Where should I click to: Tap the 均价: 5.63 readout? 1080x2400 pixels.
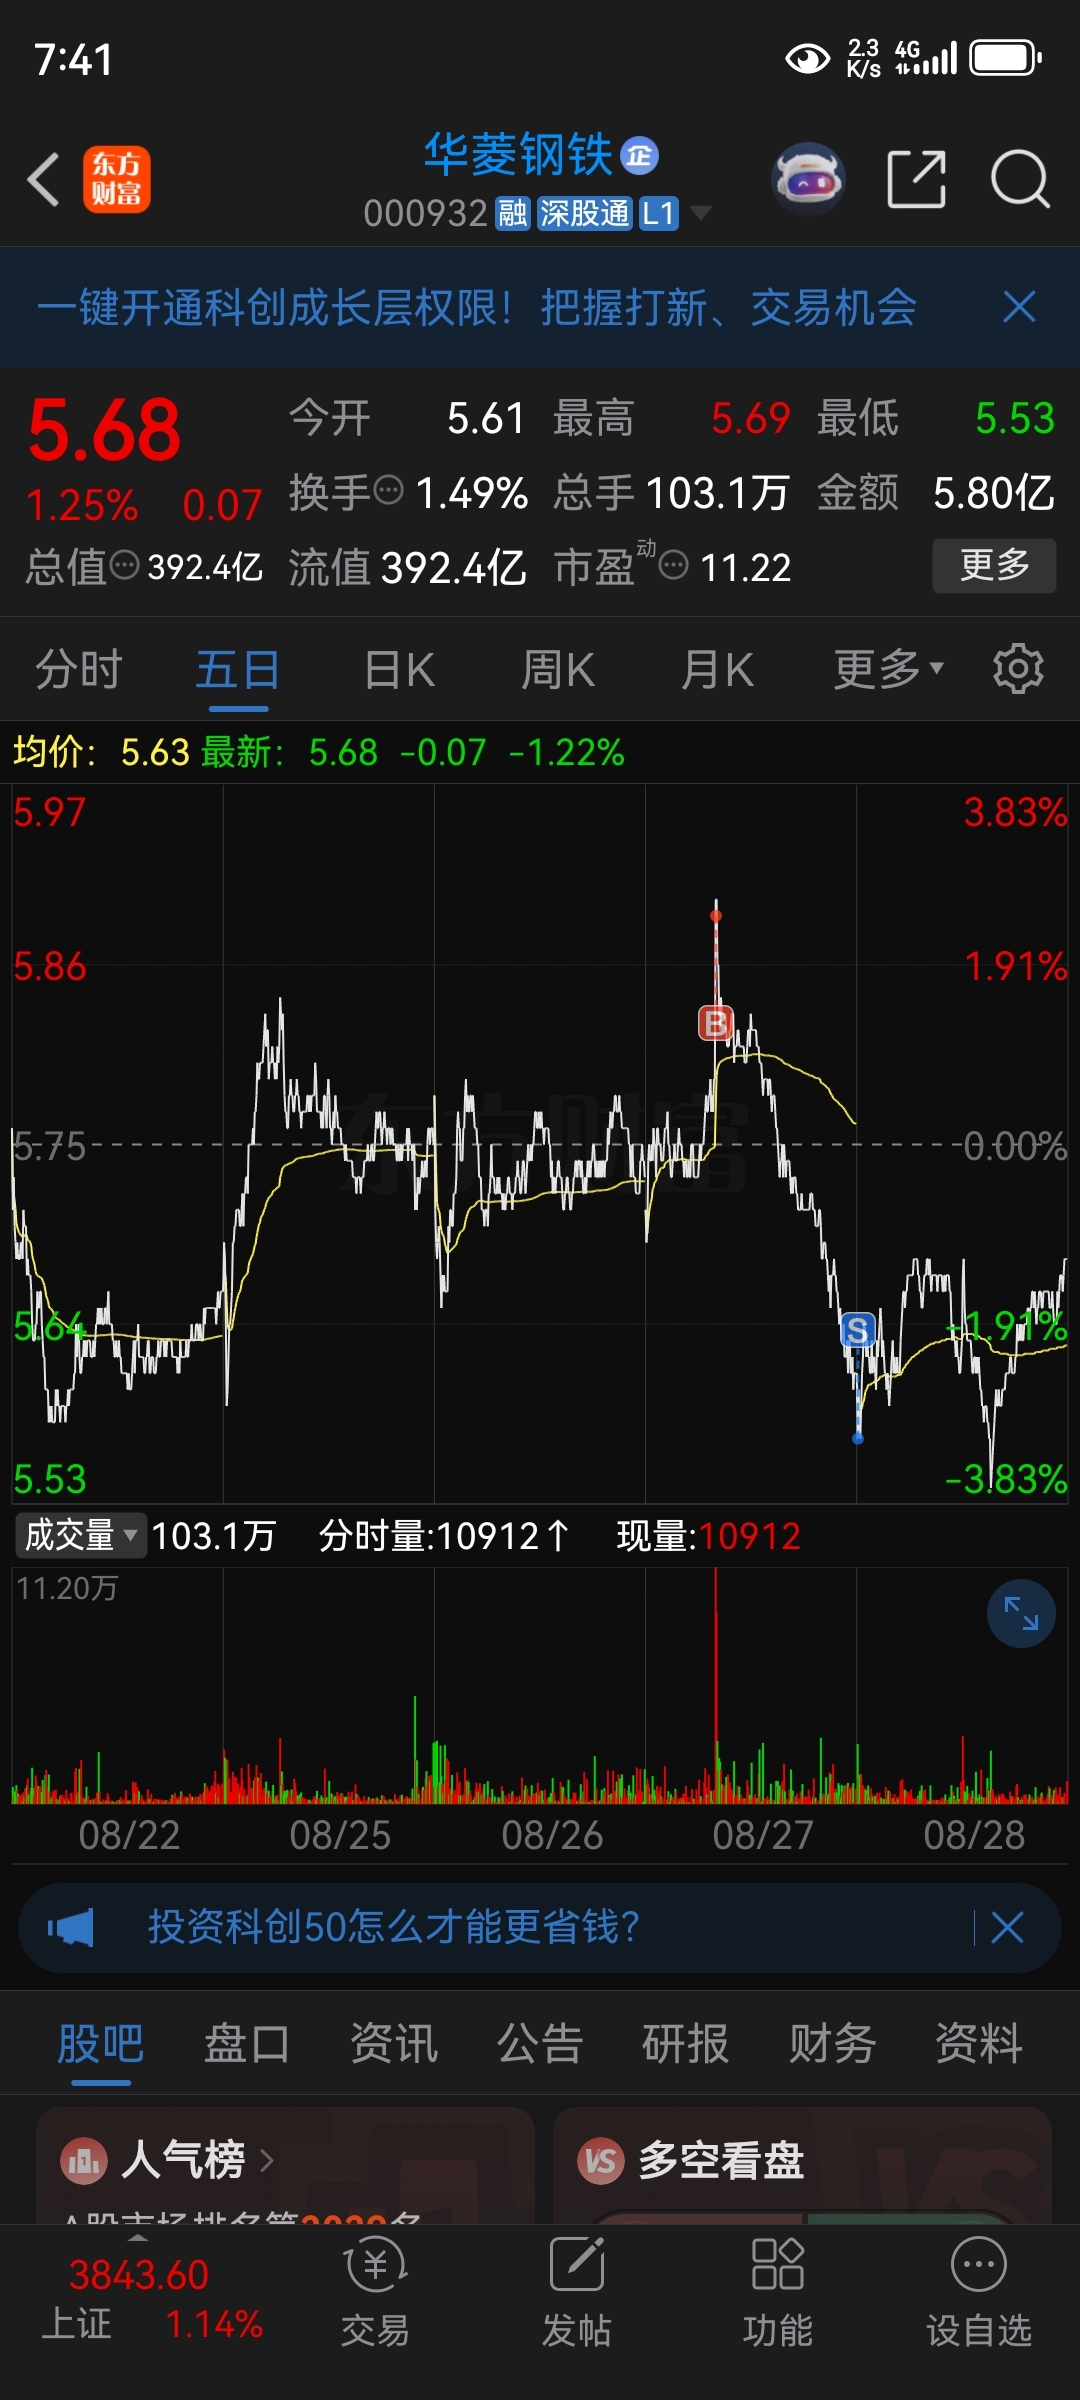click(x=101, y=752)
